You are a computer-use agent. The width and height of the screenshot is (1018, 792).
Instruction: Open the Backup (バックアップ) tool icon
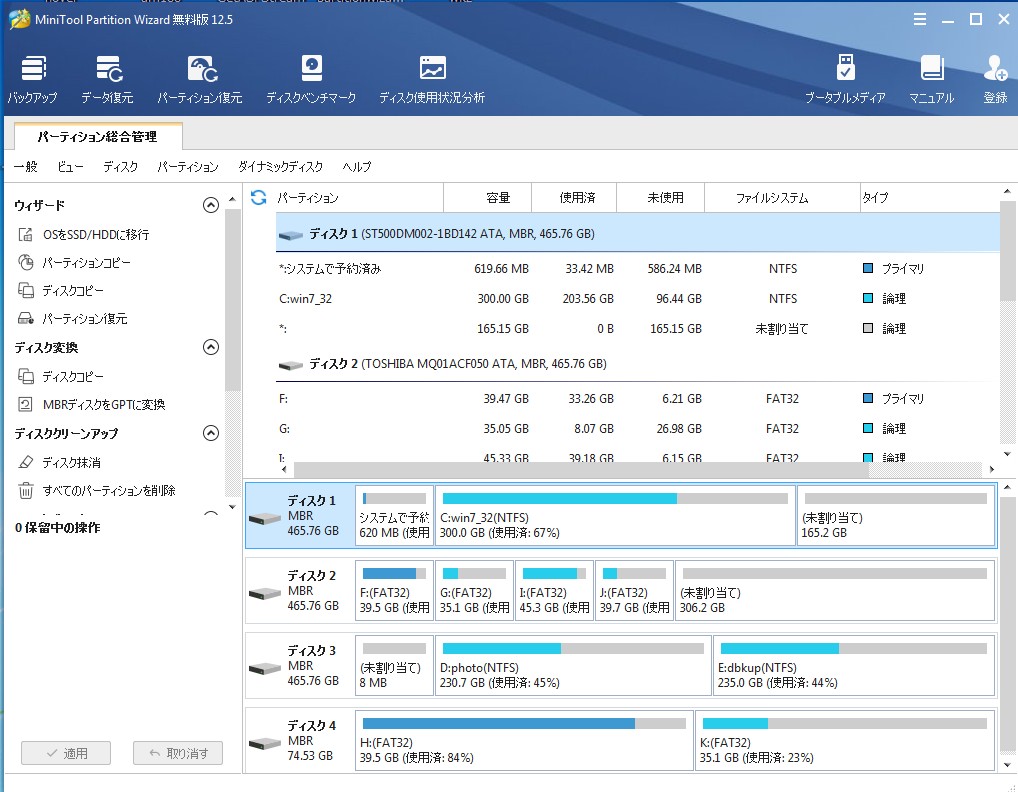coord(33,68)
